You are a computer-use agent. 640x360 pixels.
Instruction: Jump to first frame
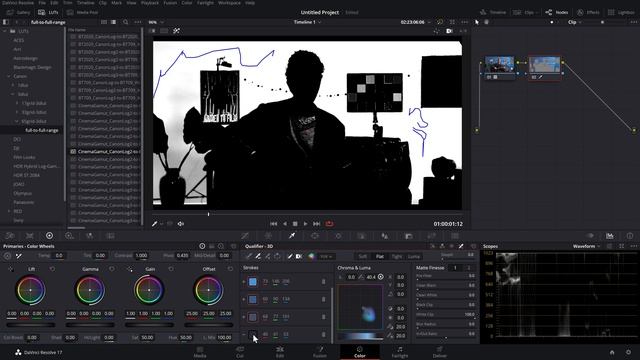273,224
